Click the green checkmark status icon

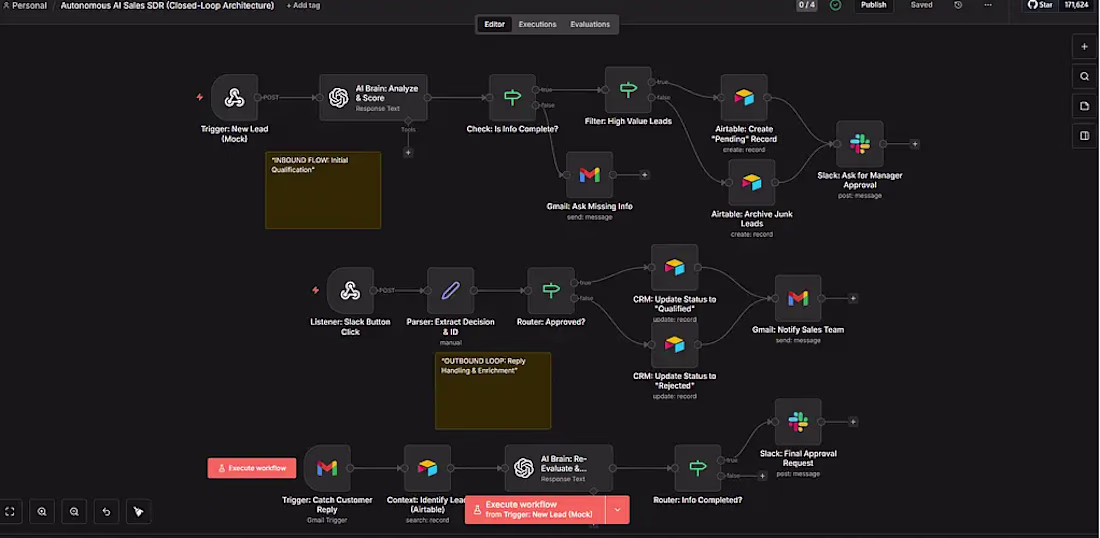835,5
